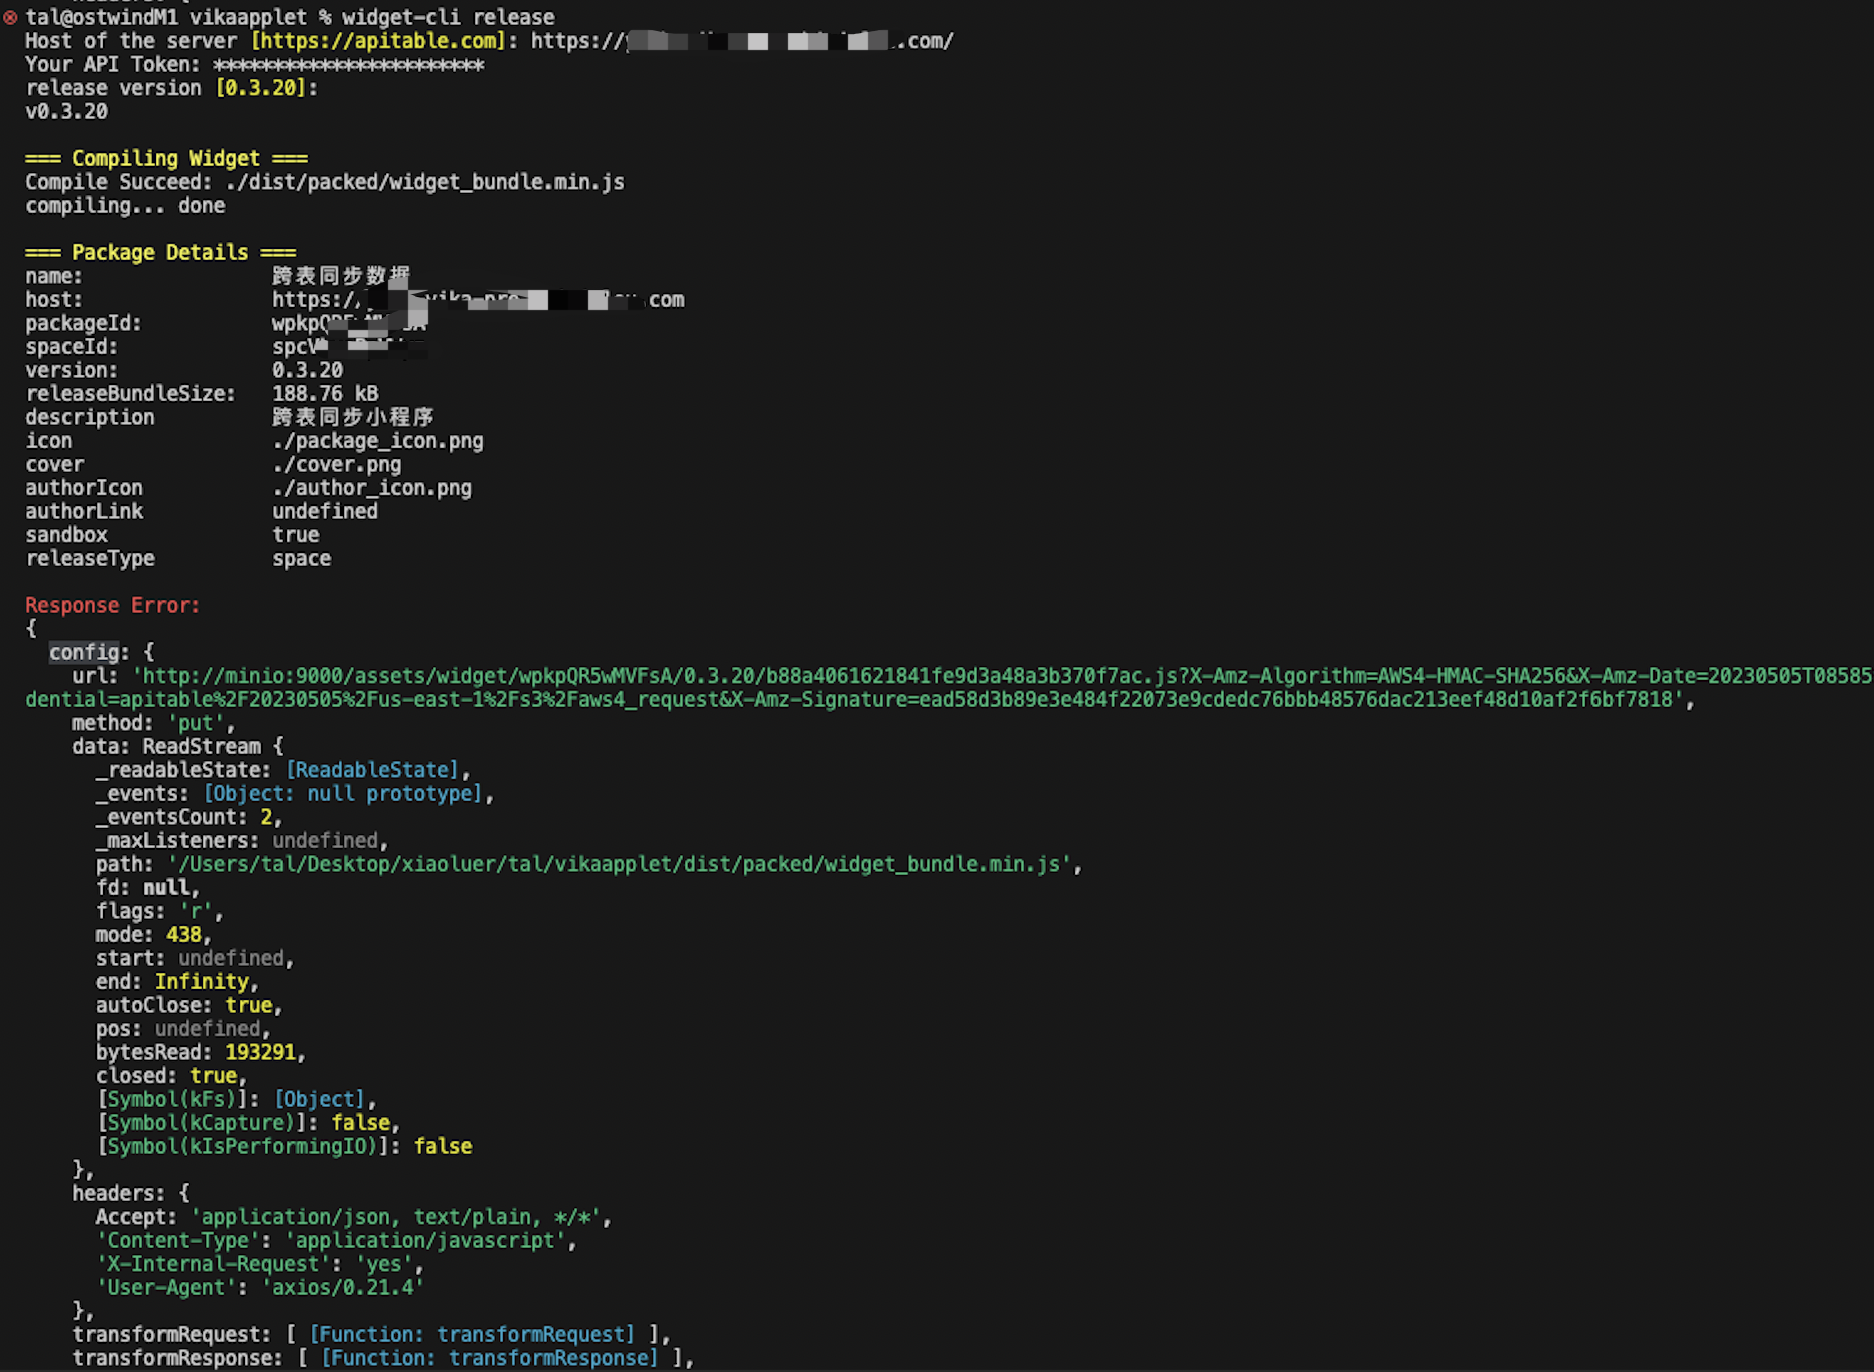This screenshot has height=1372, width=1874.
Task: Click the sandbox value 'true'
Action: coord(296,535)
